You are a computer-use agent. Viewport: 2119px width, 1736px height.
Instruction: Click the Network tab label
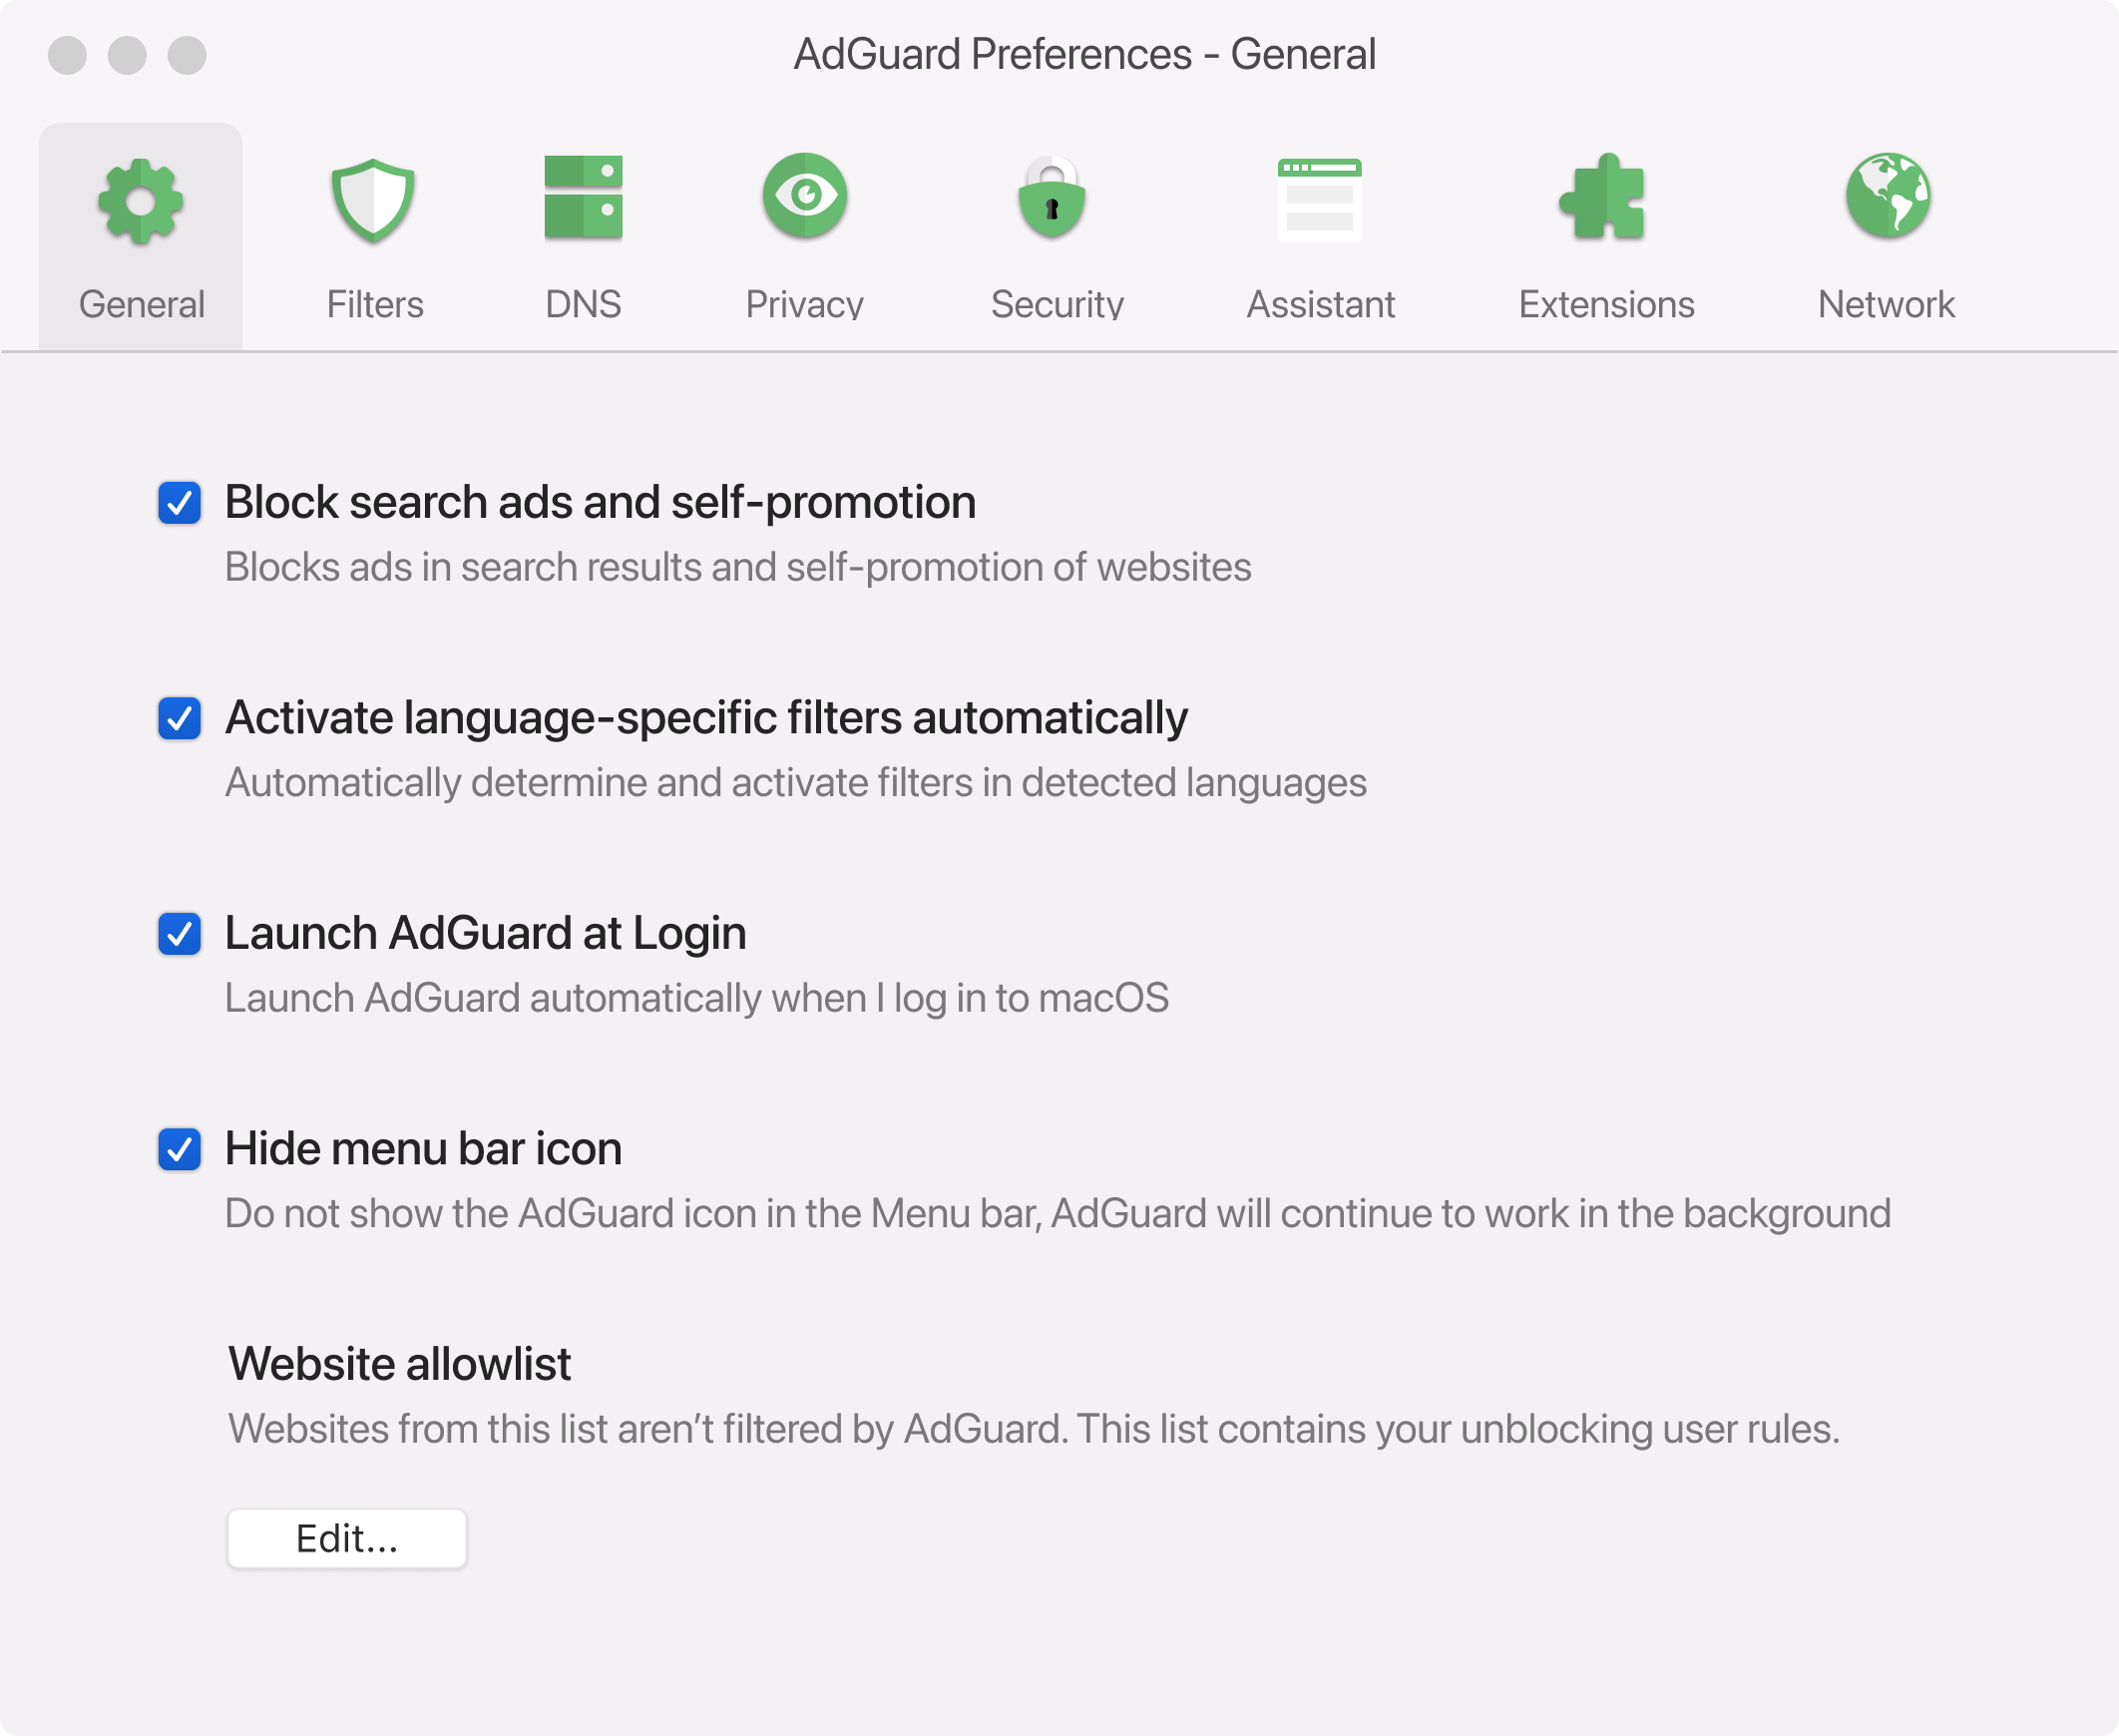pyautogui.click(x=1886, y=304)
